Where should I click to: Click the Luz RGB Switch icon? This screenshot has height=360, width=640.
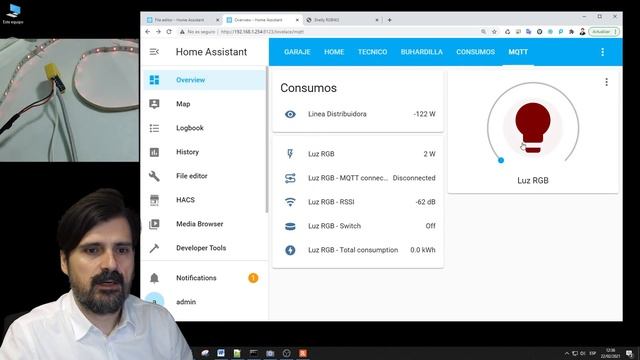click(290, 226)
